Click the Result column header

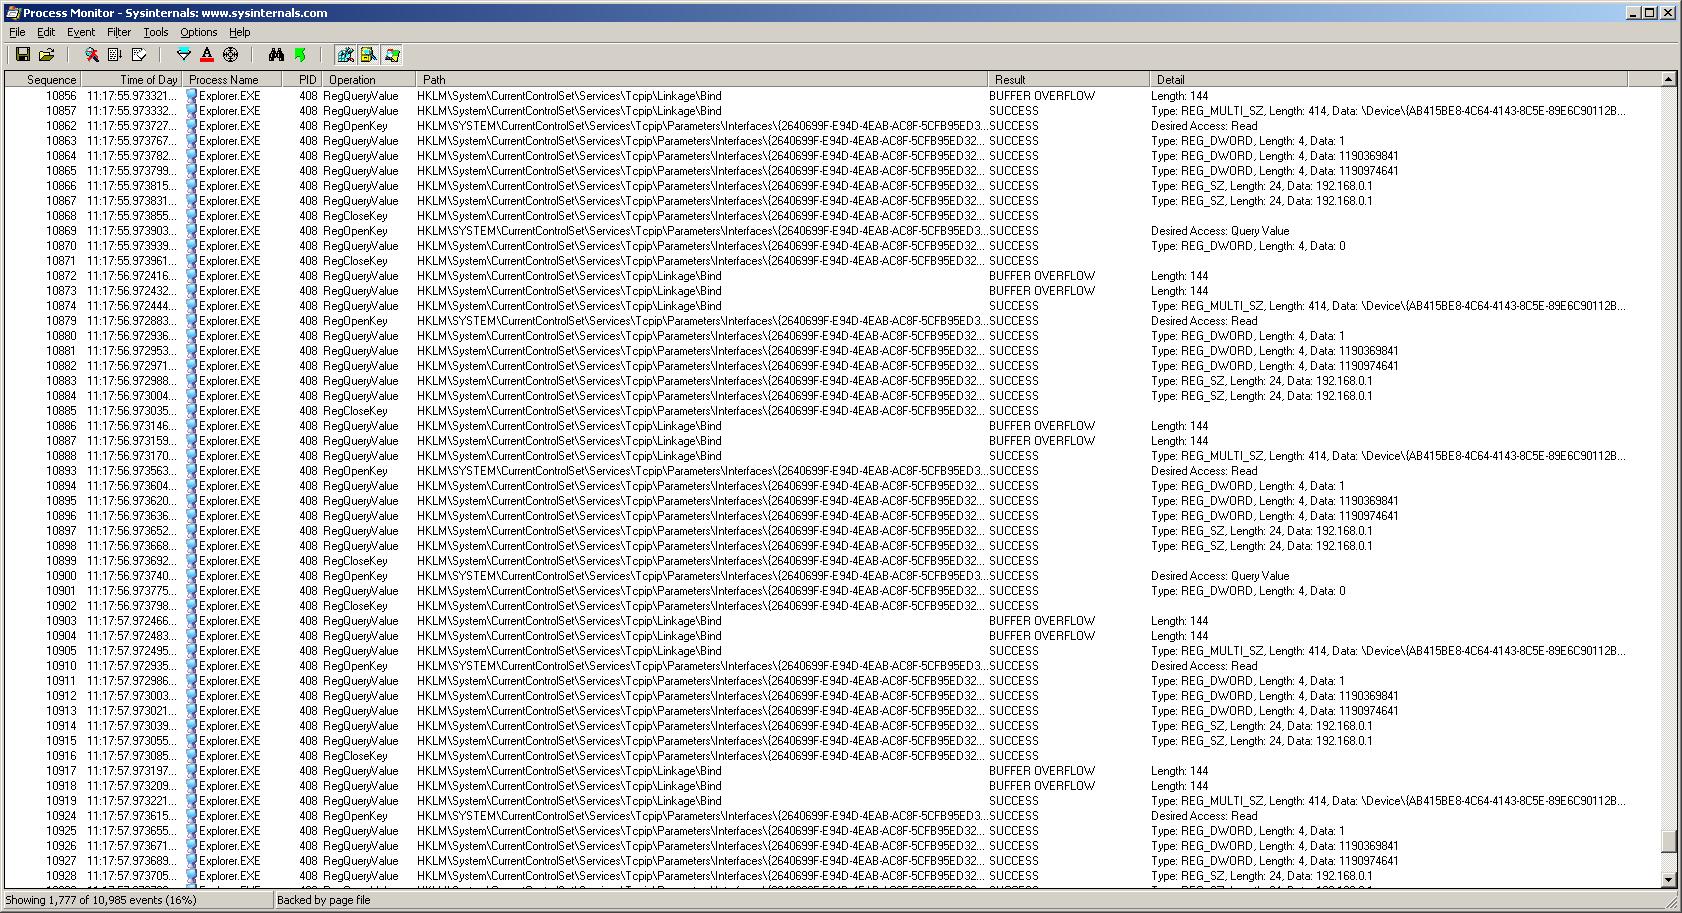pyautogui.click(x=1068, y=79)
